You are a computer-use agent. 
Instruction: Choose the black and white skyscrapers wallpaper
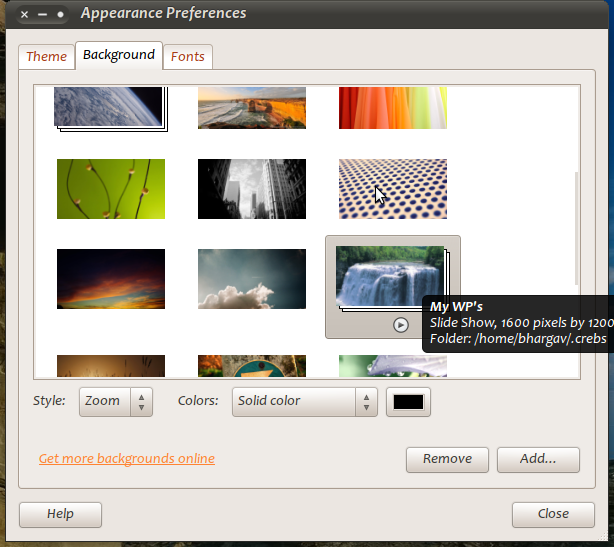[x=252, y=189]
